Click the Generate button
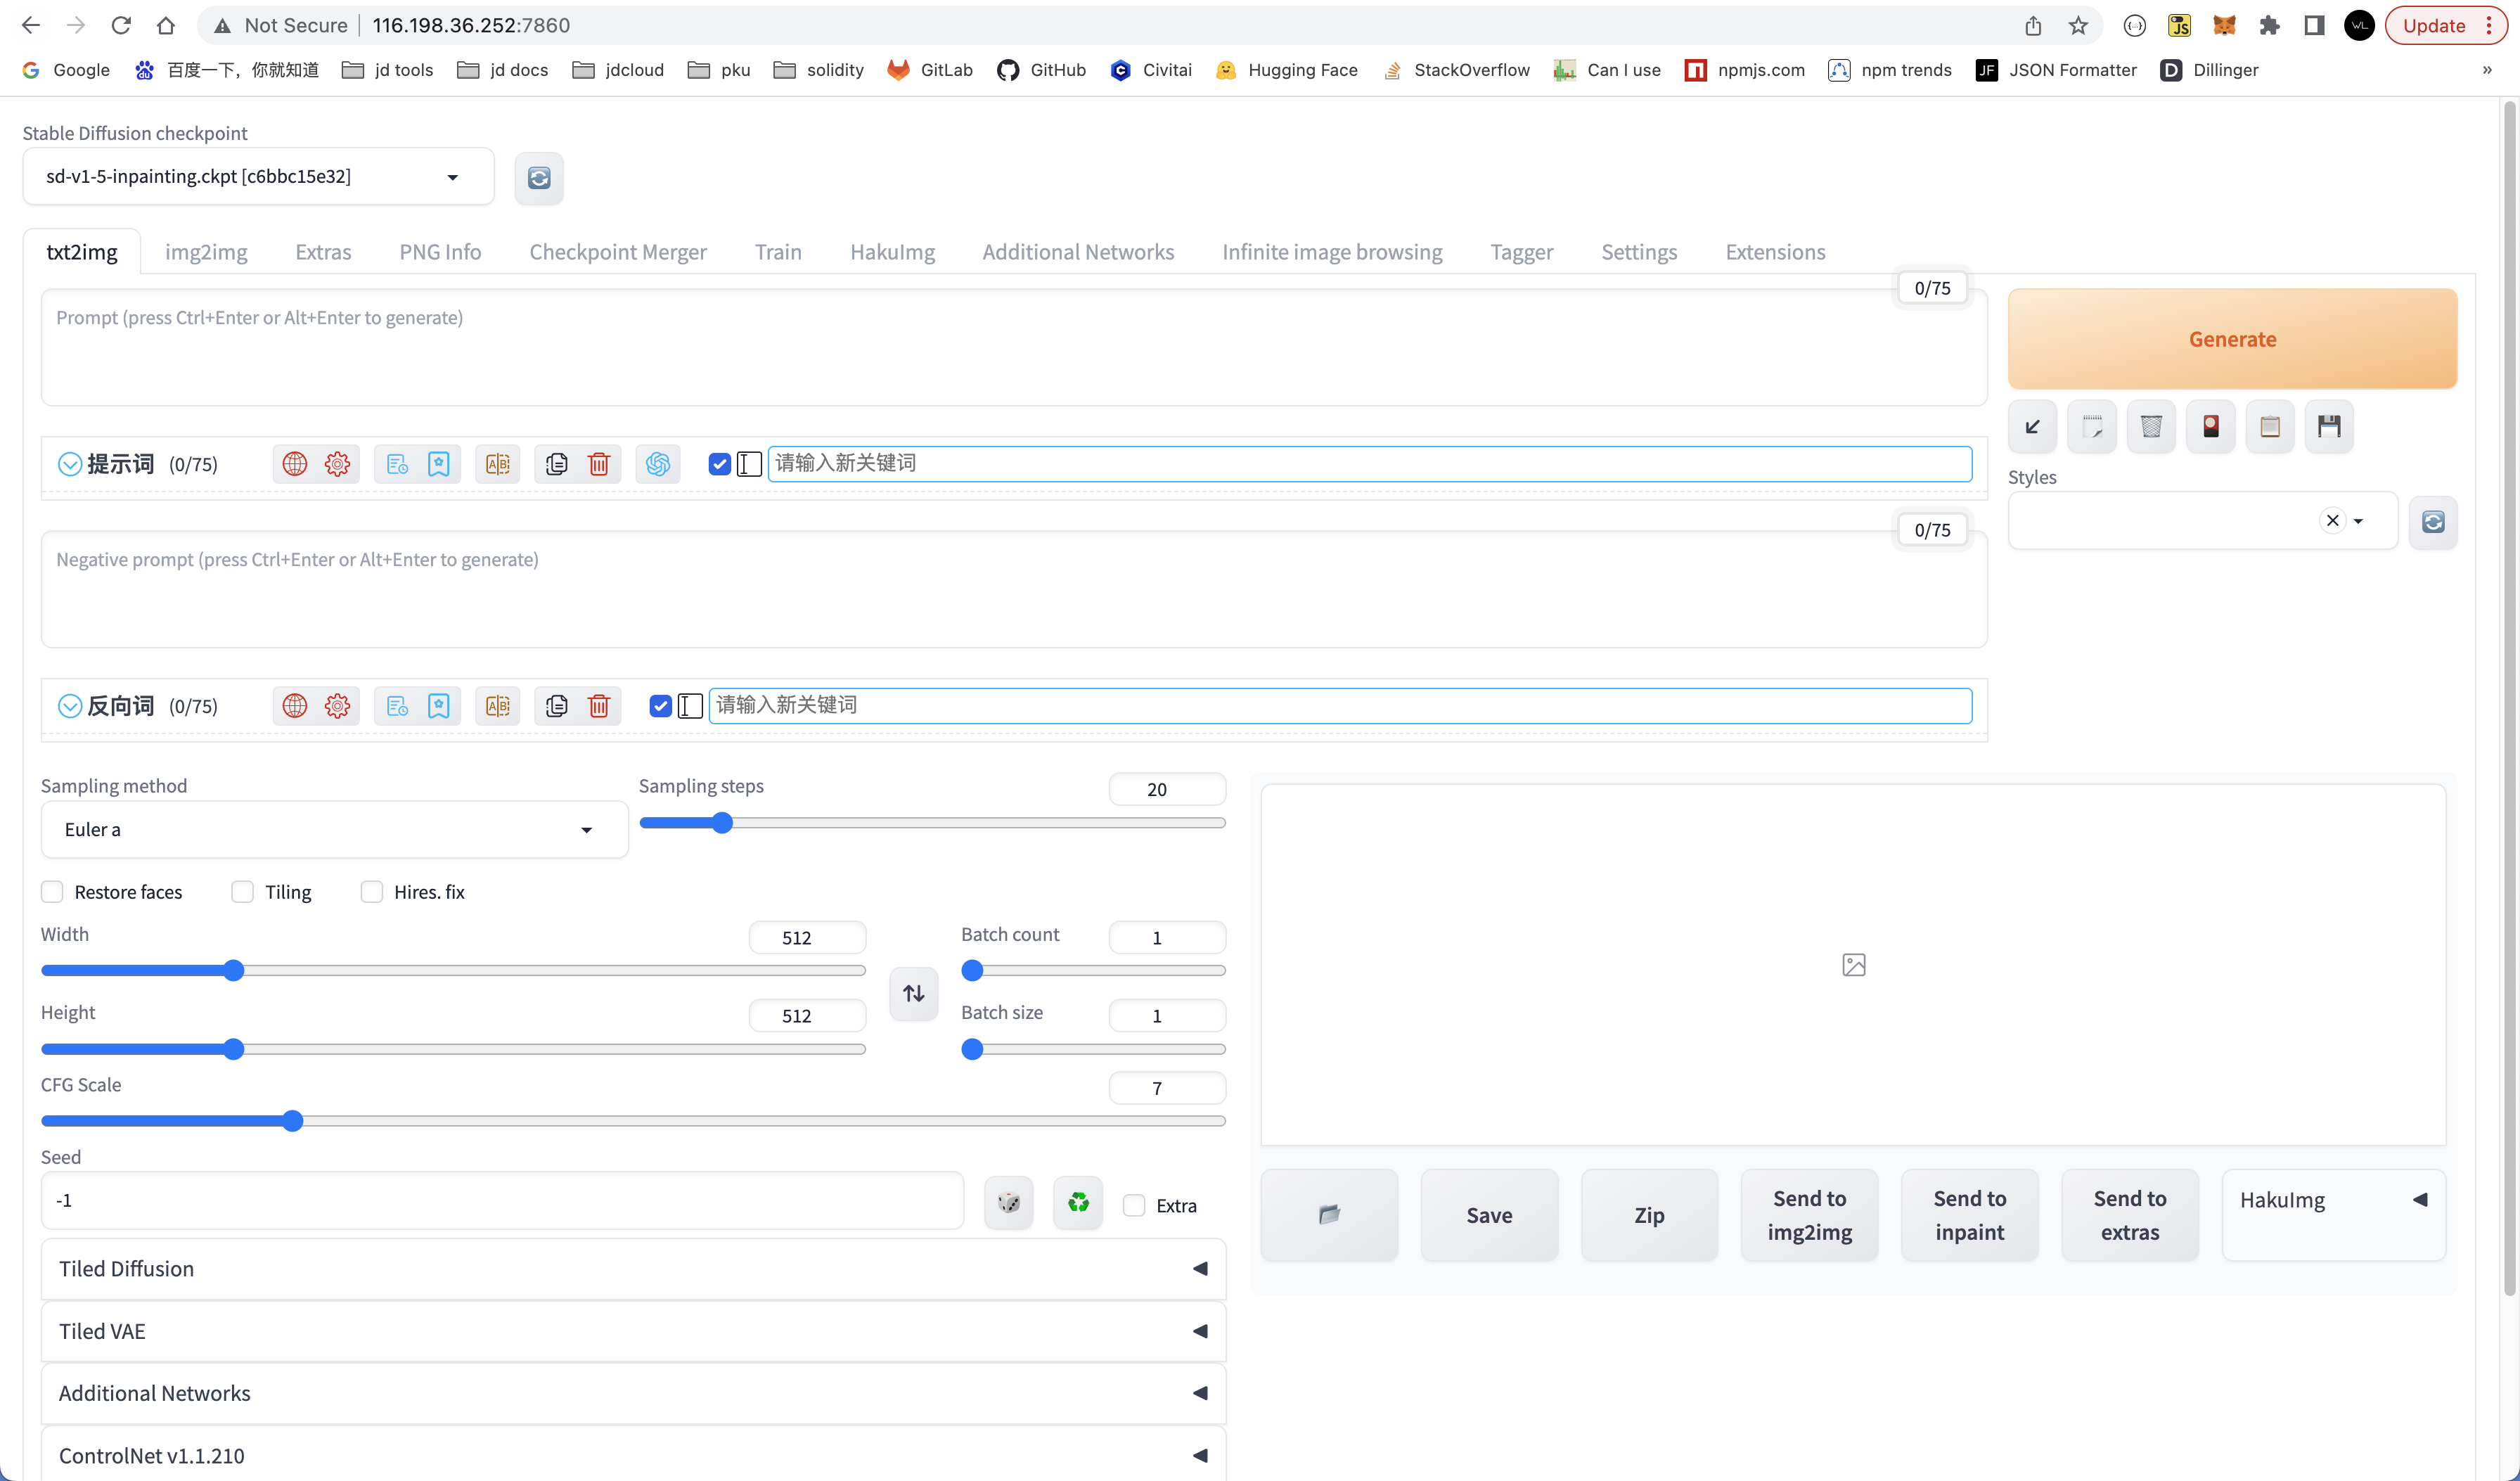The image size is (2520, 1481). coord(2232,338)
